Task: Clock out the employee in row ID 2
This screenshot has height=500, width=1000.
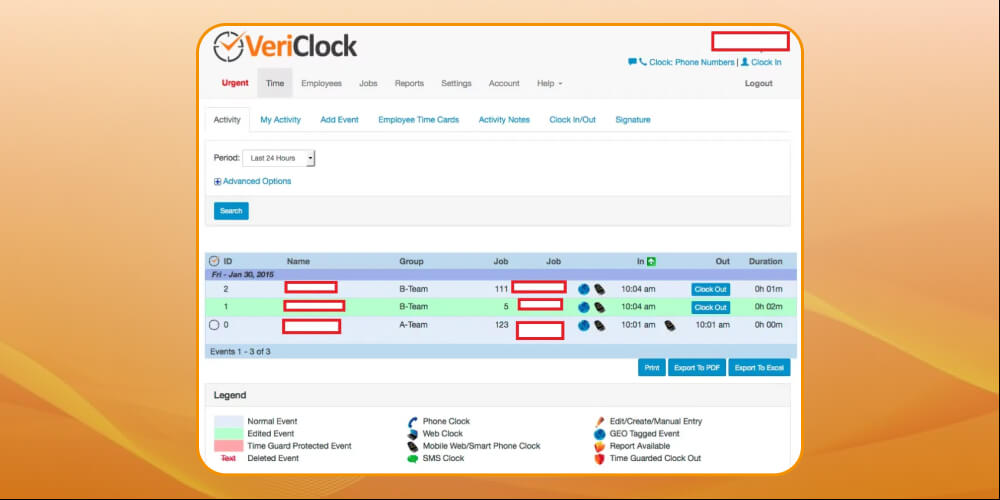Action: 710,290
